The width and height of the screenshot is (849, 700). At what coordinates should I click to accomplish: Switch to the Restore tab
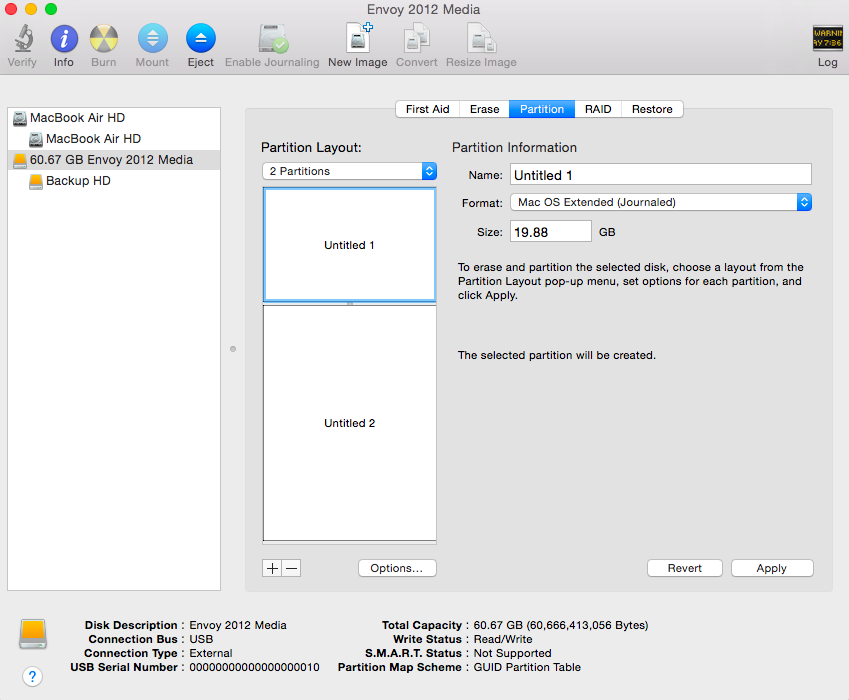[x=652, y=109]
